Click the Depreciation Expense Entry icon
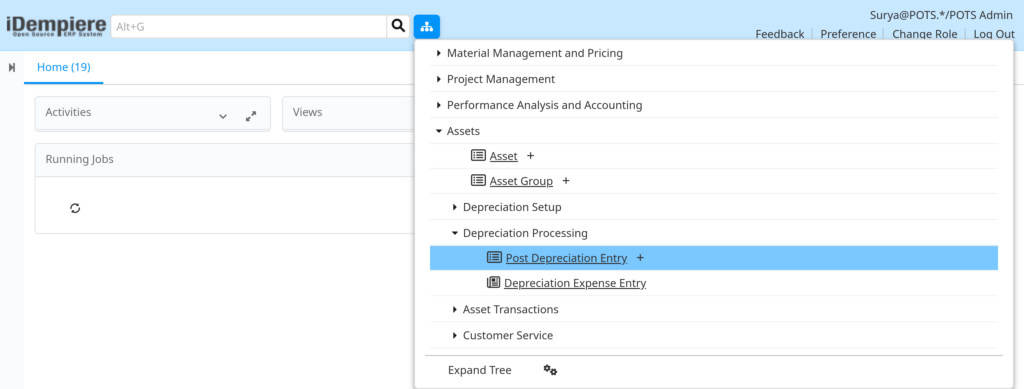 pos(494,283)
